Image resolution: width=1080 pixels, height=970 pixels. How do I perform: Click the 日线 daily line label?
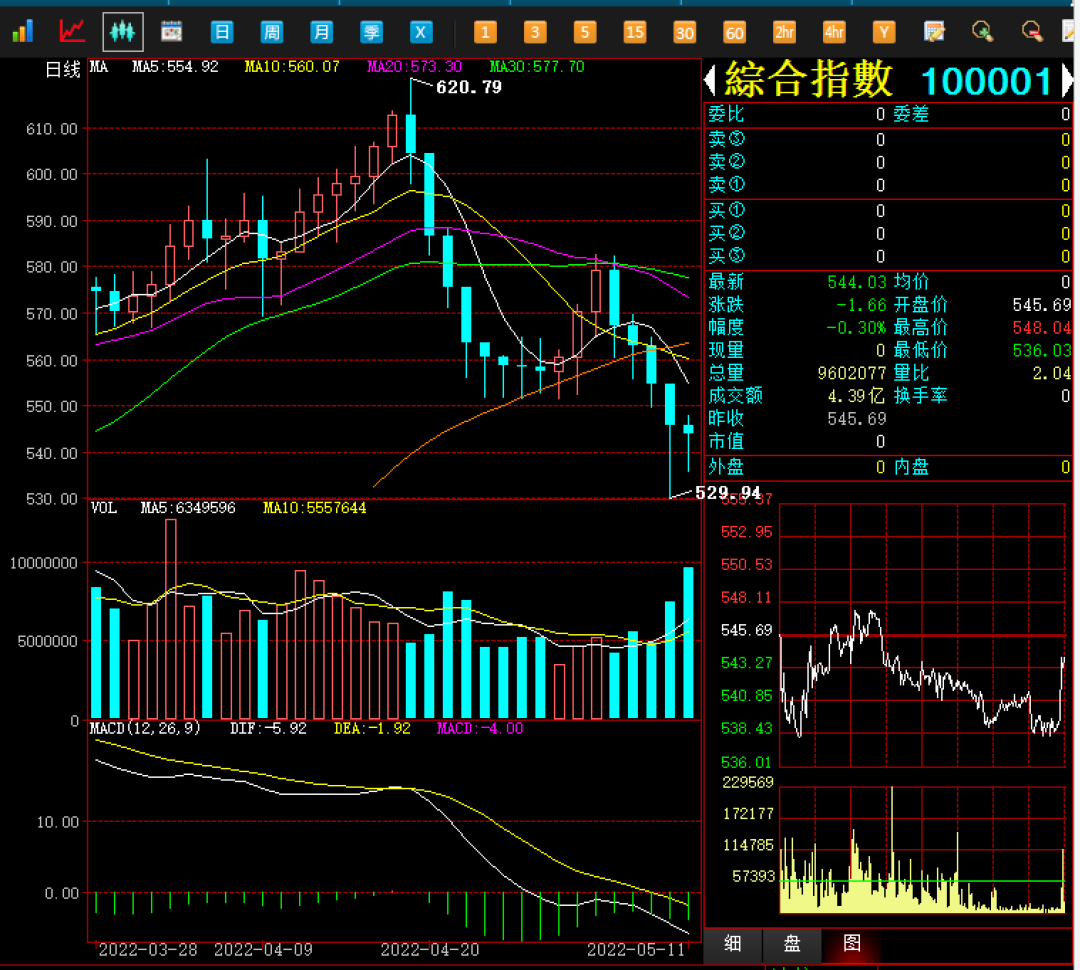click(63, 70)
